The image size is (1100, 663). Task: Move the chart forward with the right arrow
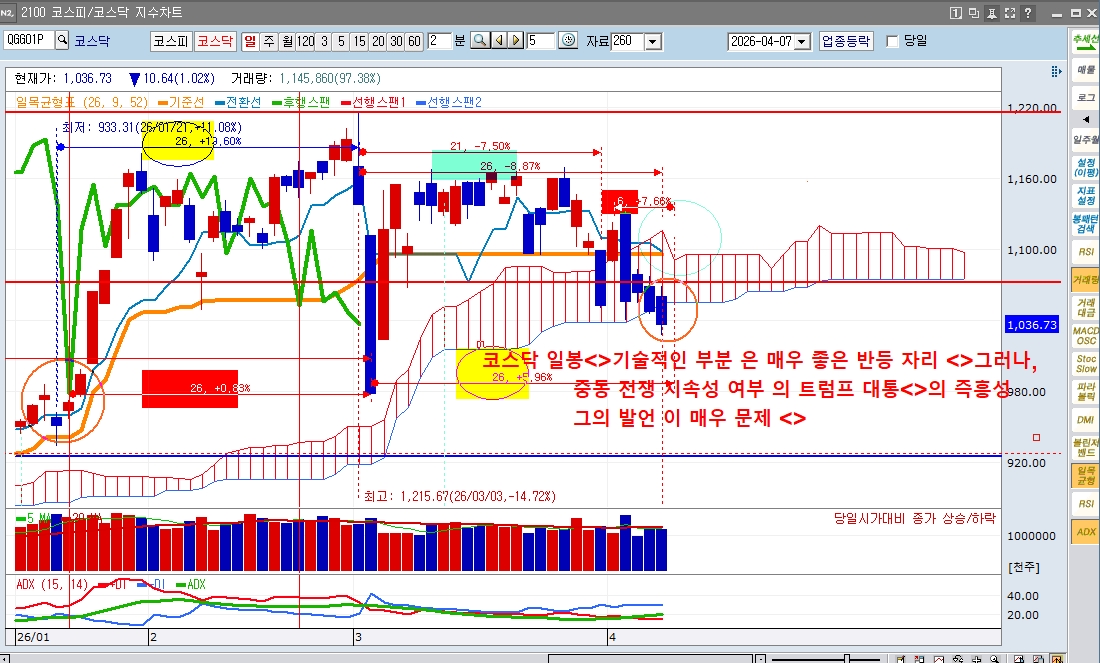516,41
